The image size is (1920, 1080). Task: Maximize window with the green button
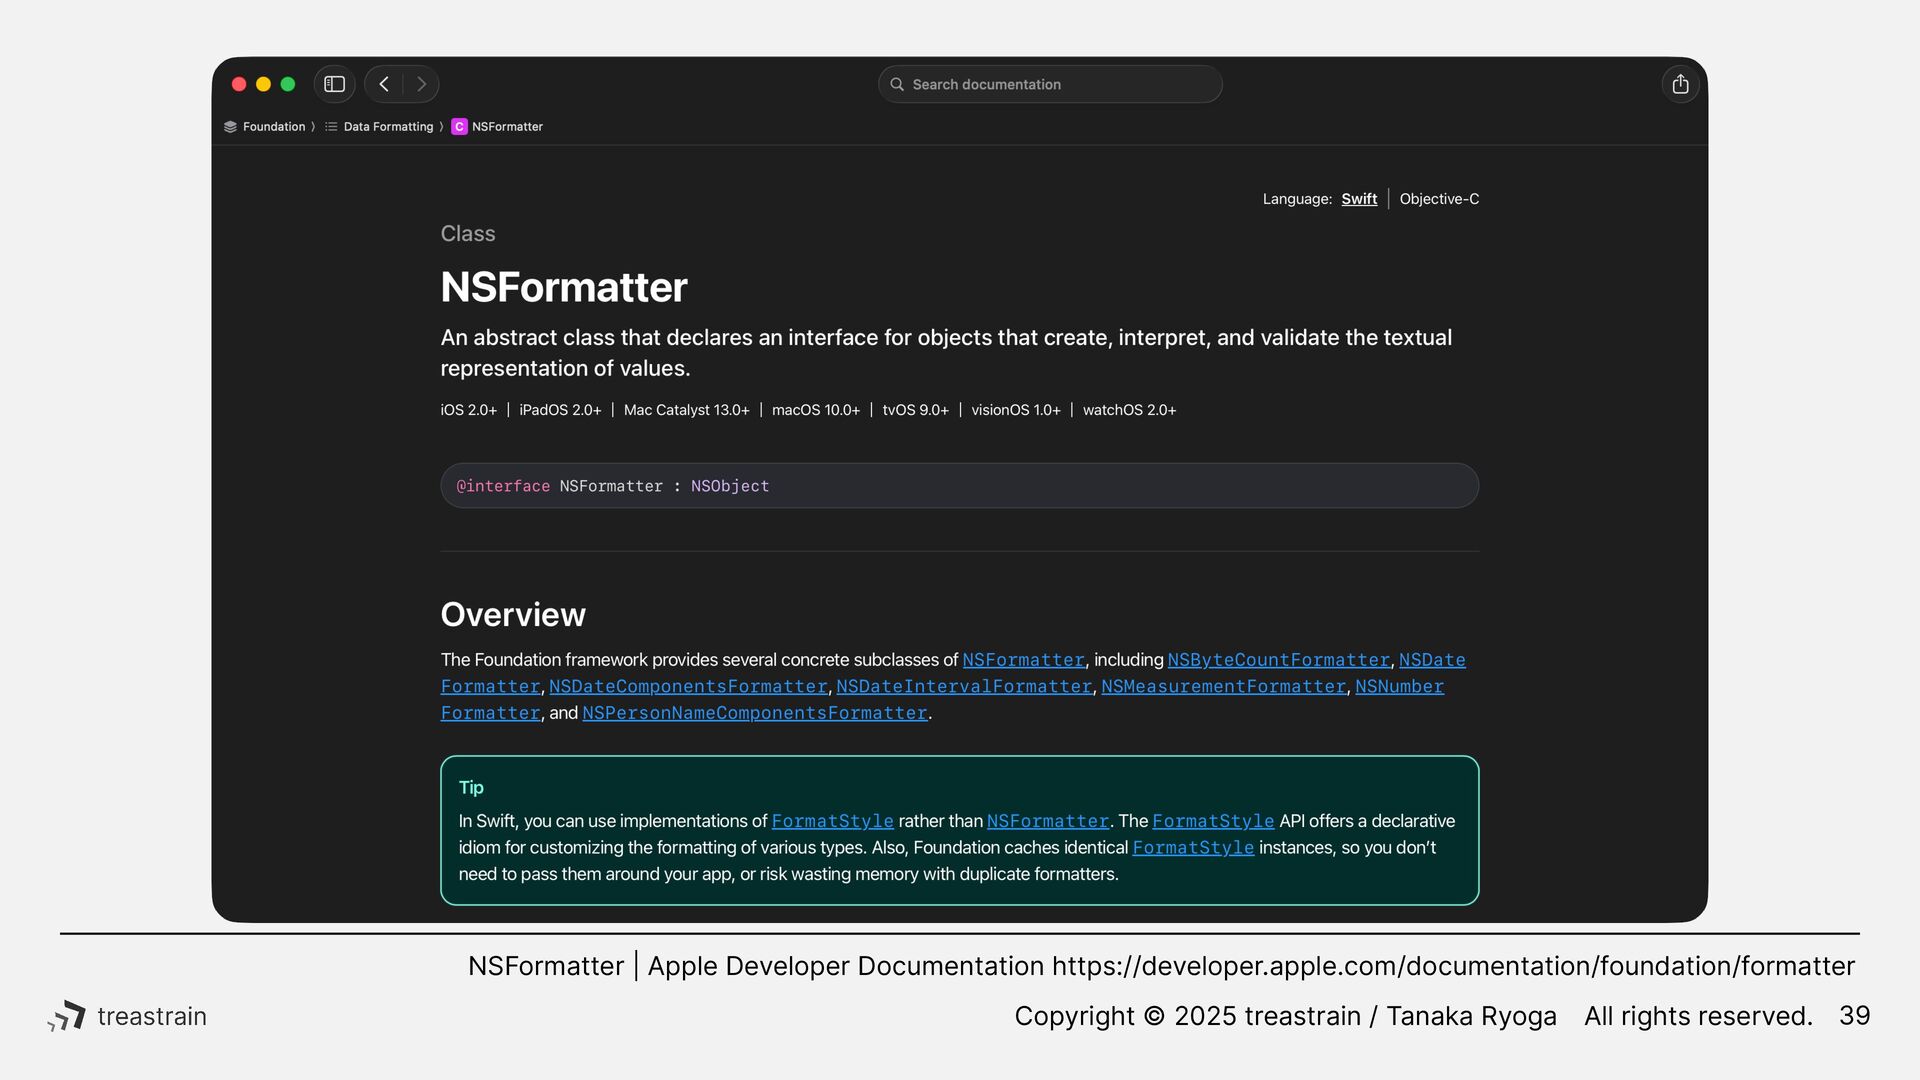point(288,84)
